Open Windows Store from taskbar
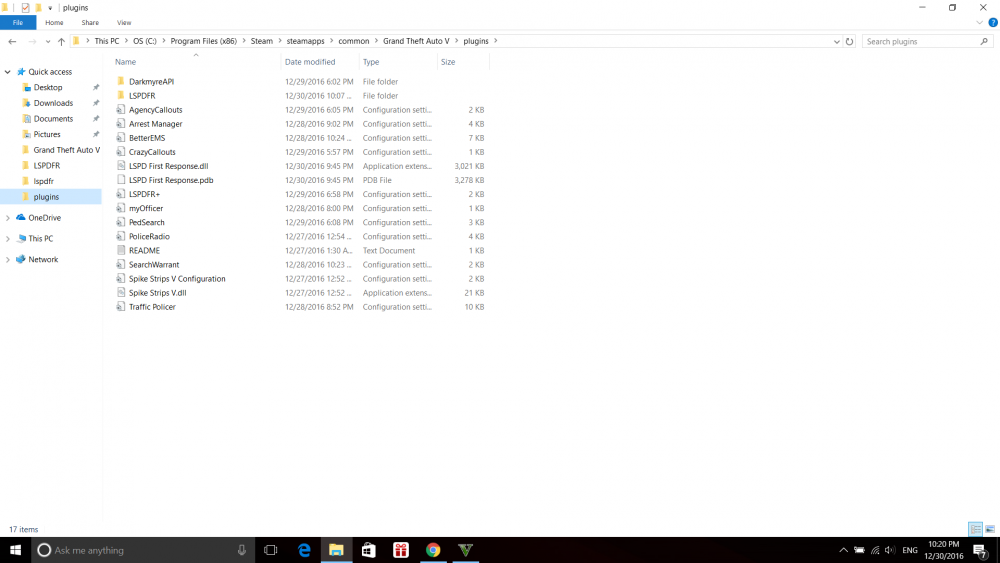This screenshot has width=1000, height=563. click(369, 550)
